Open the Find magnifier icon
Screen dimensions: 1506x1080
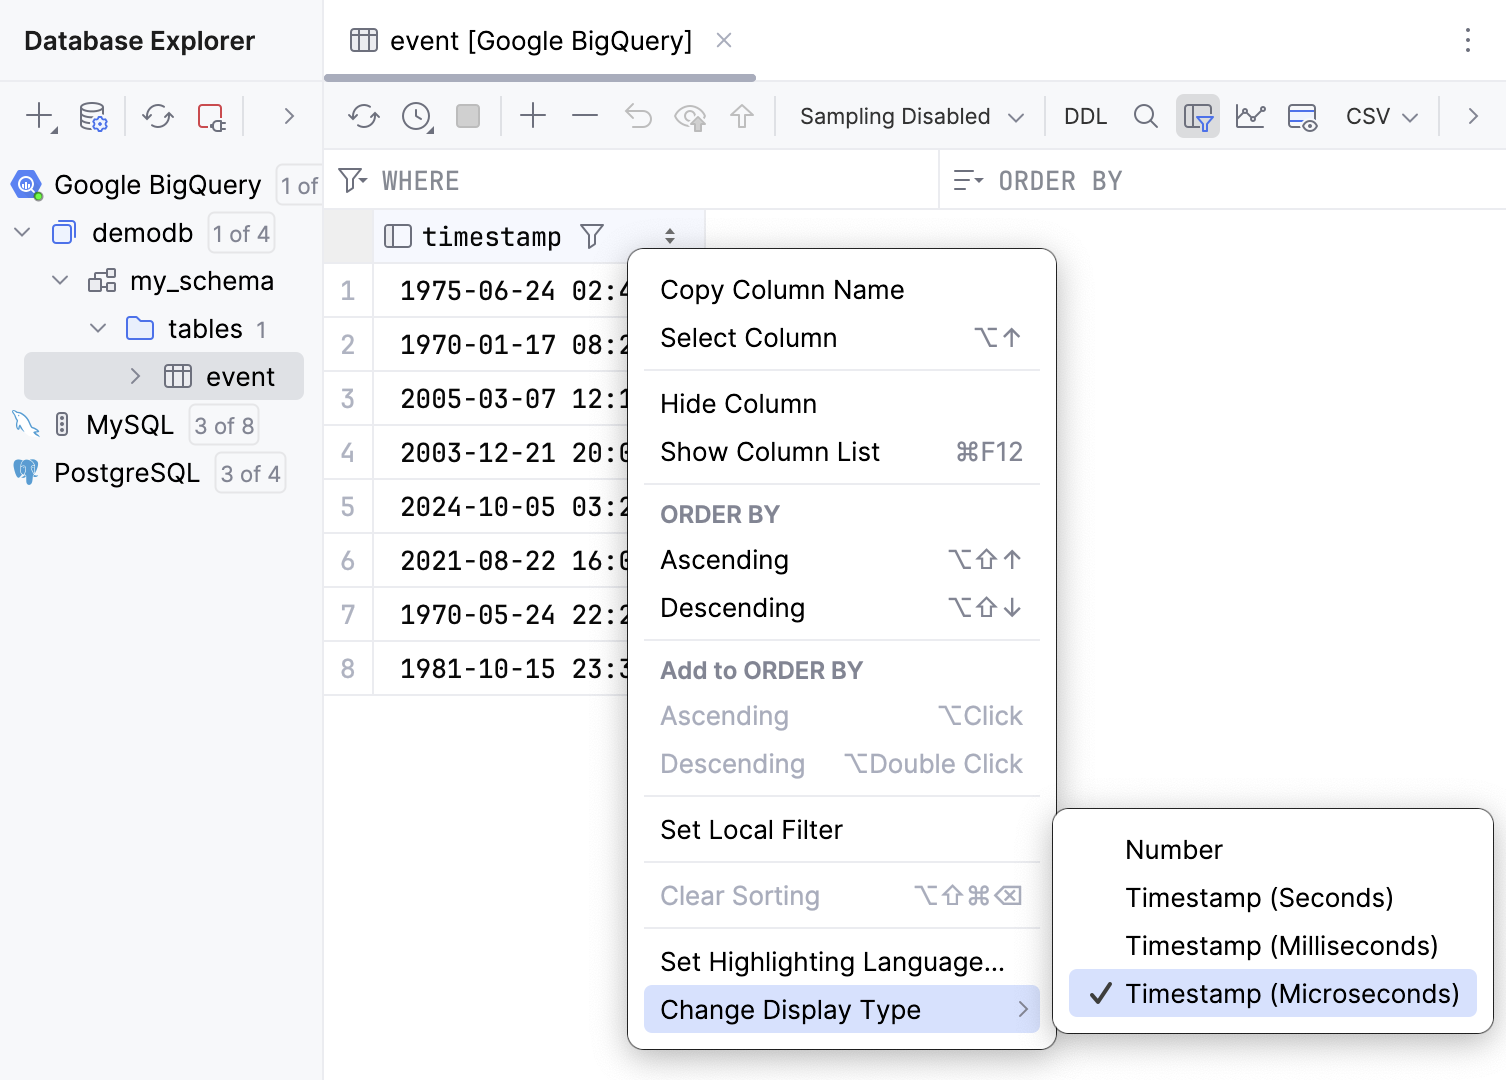pos(1146,117)
